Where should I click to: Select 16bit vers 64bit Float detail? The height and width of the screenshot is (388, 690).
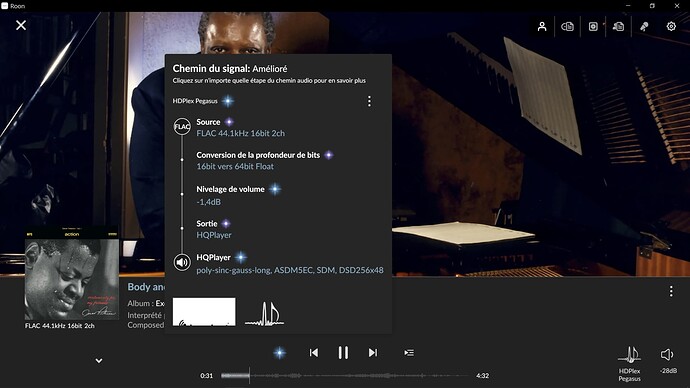[235, 166]
